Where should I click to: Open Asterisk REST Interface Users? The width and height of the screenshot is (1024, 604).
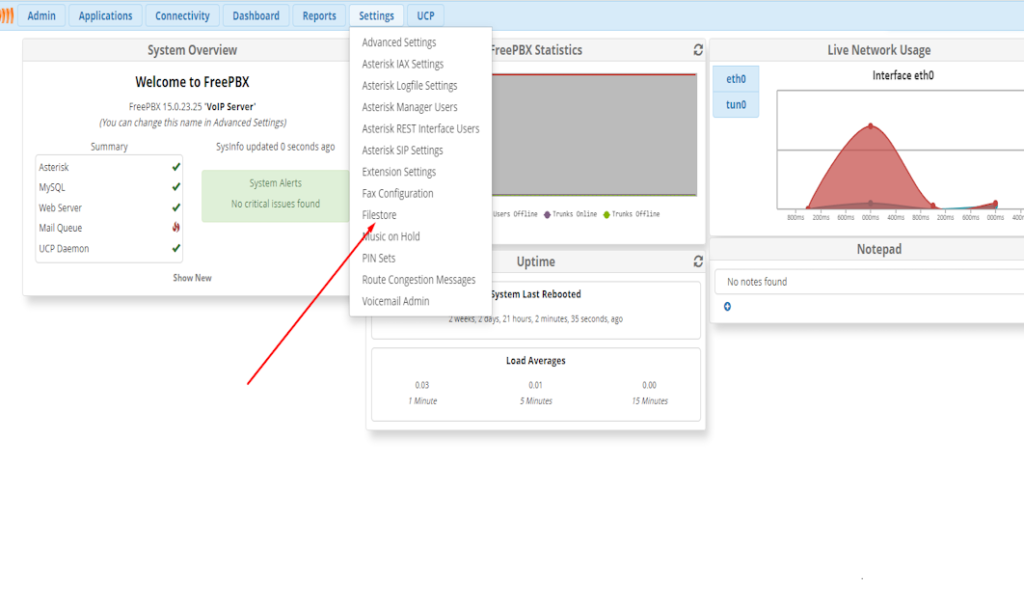click(x=421, y=129)
